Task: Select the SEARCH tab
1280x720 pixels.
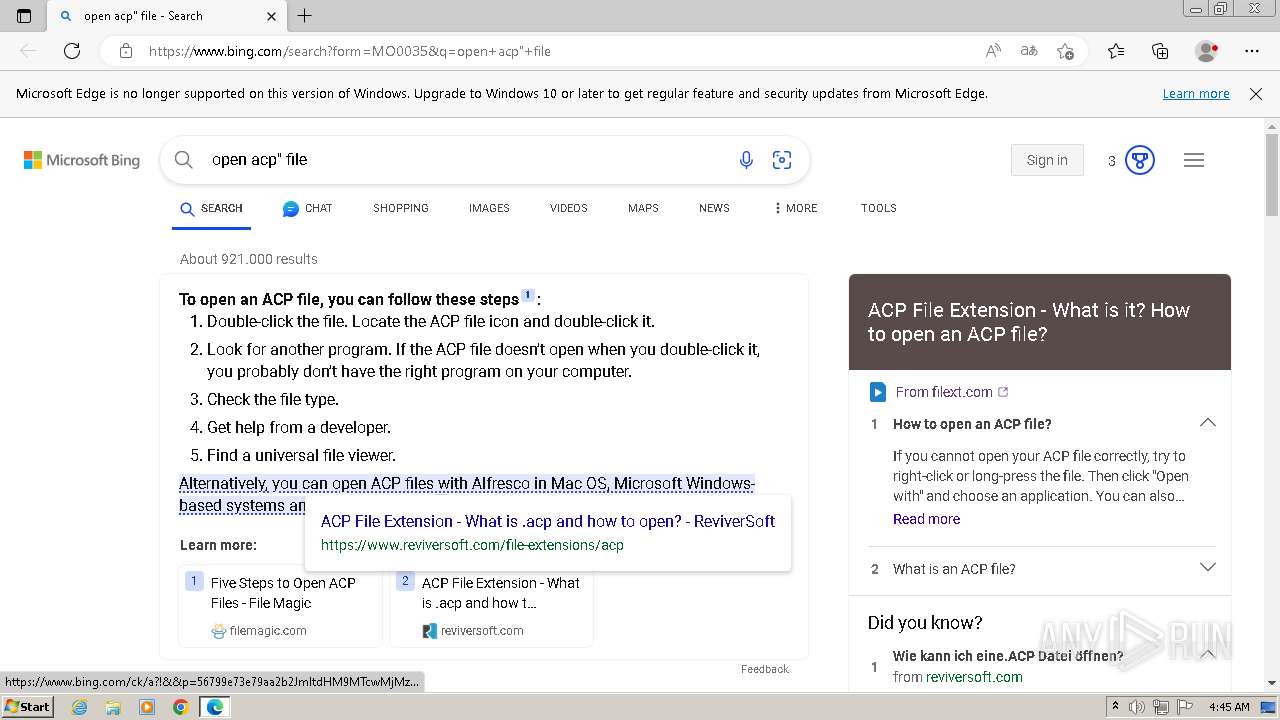Action: (x=211, y=208)
